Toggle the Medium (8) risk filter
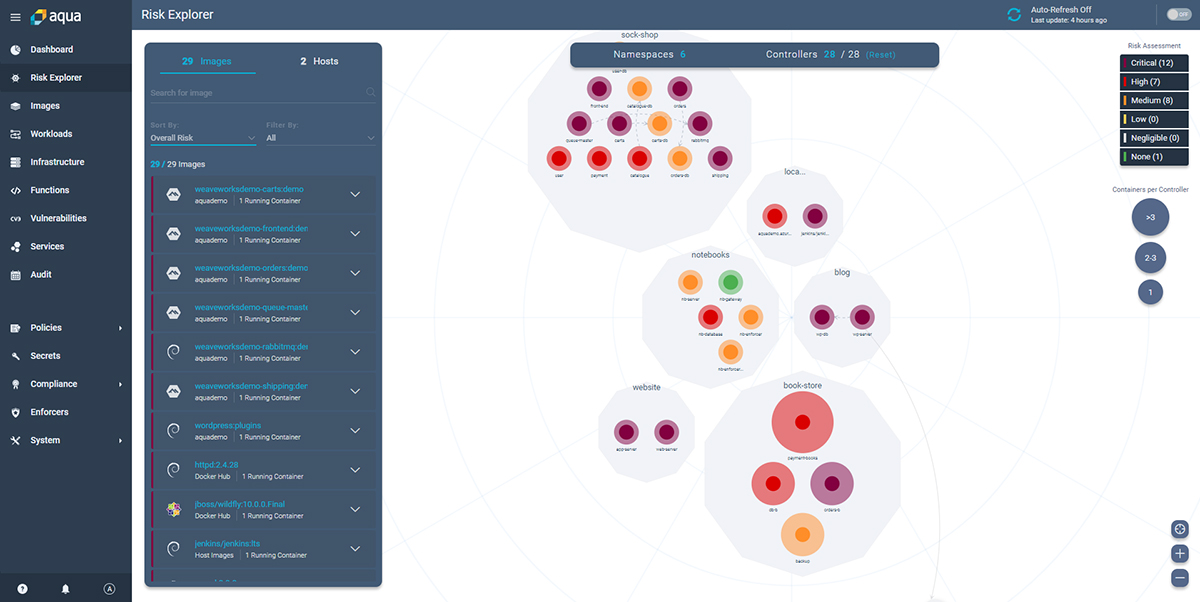The height and width of the screenshot is (602, 1200). [1154, 101]
